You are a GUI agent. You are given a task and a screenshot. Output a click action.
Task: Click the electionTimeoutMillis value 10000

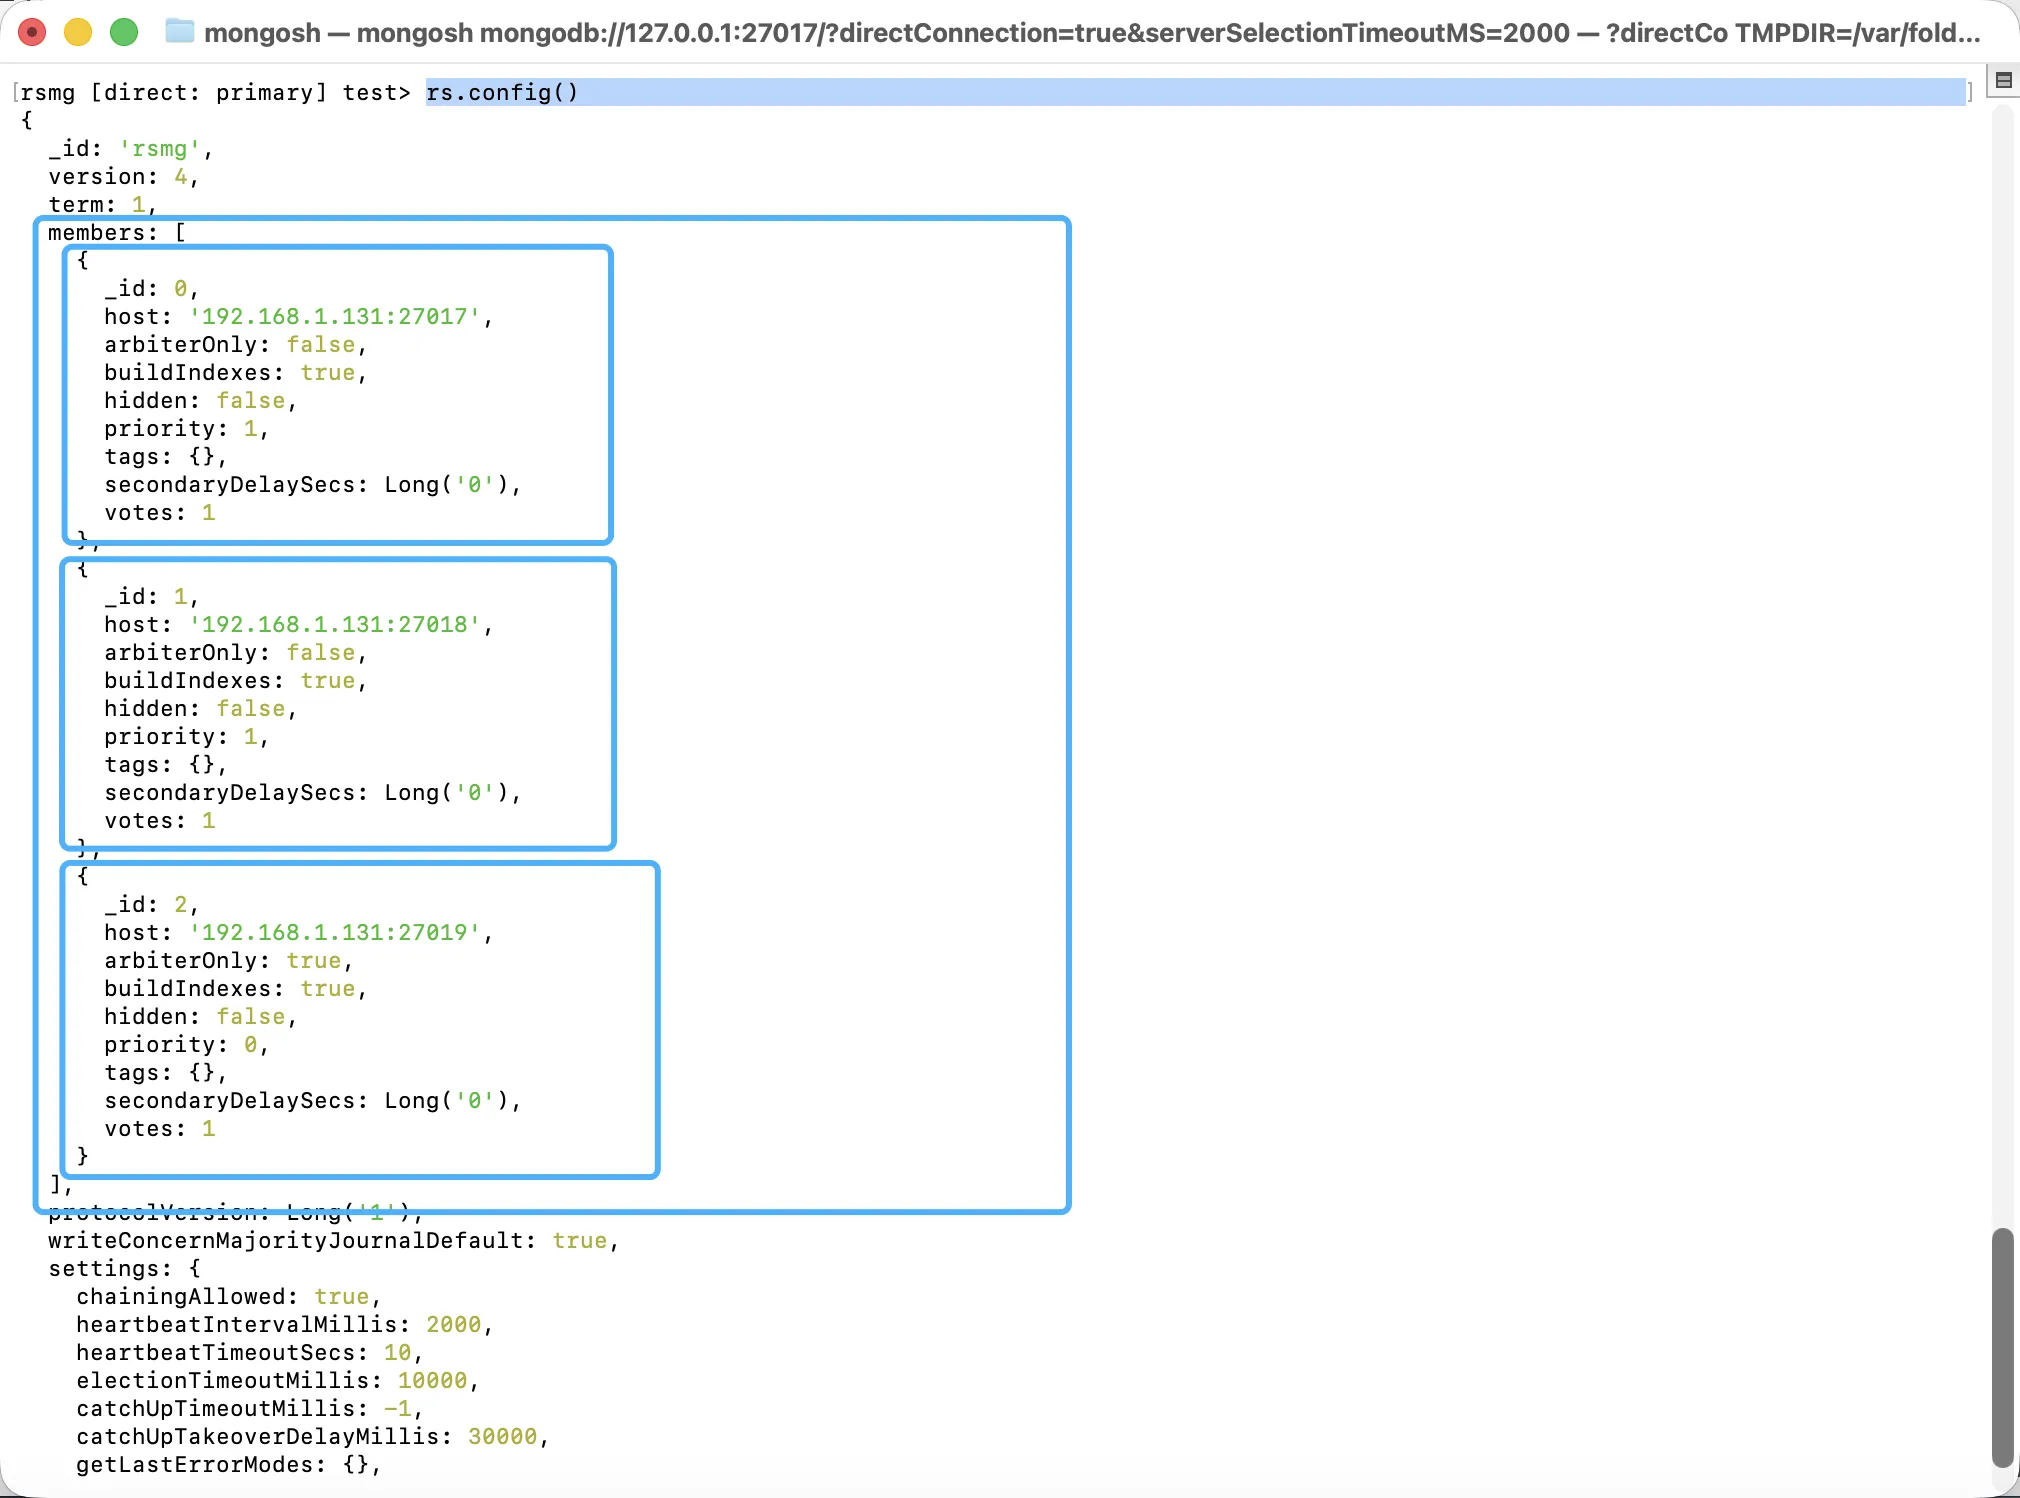tap(432, 1381)
